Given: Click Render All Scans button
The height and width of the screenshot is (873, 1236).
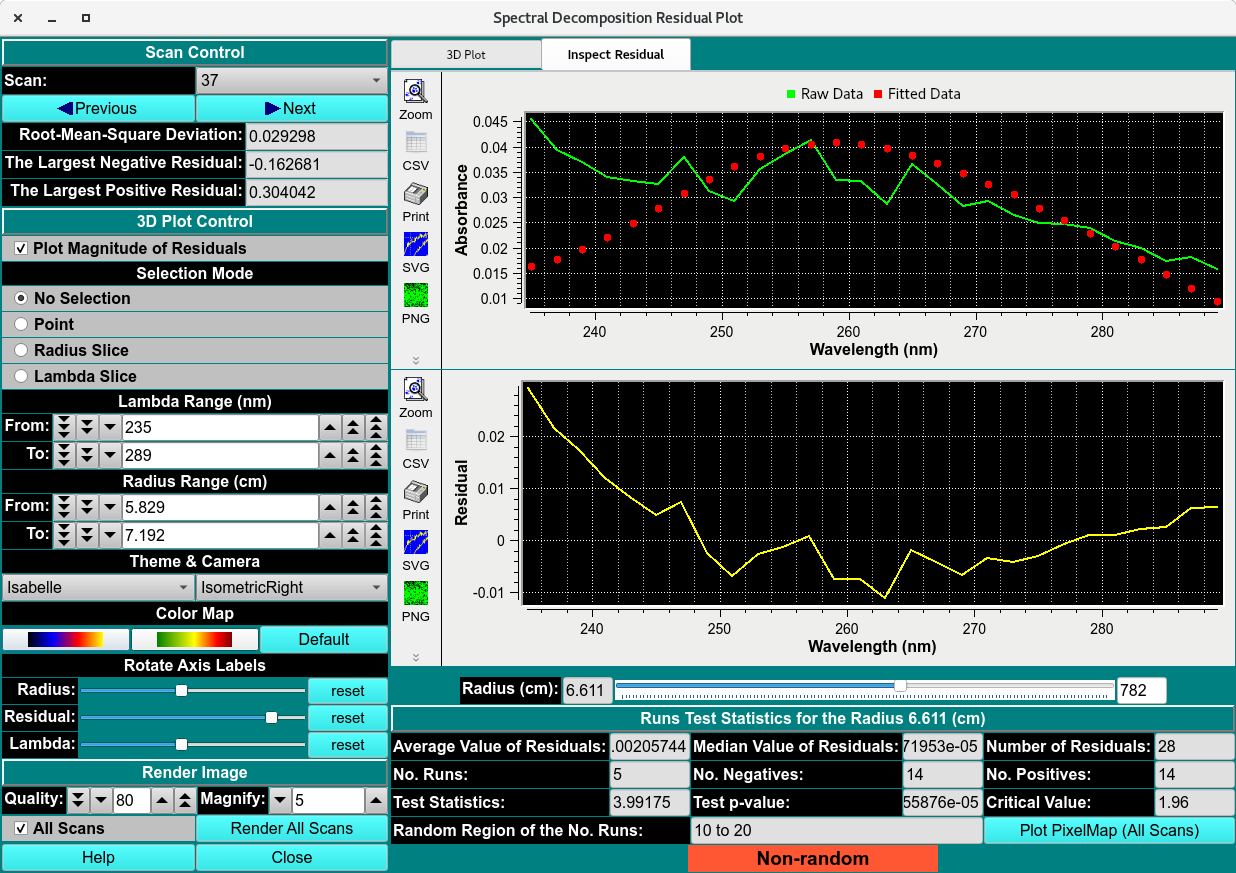Looking at the screenshot, I should tap(292, 828).
